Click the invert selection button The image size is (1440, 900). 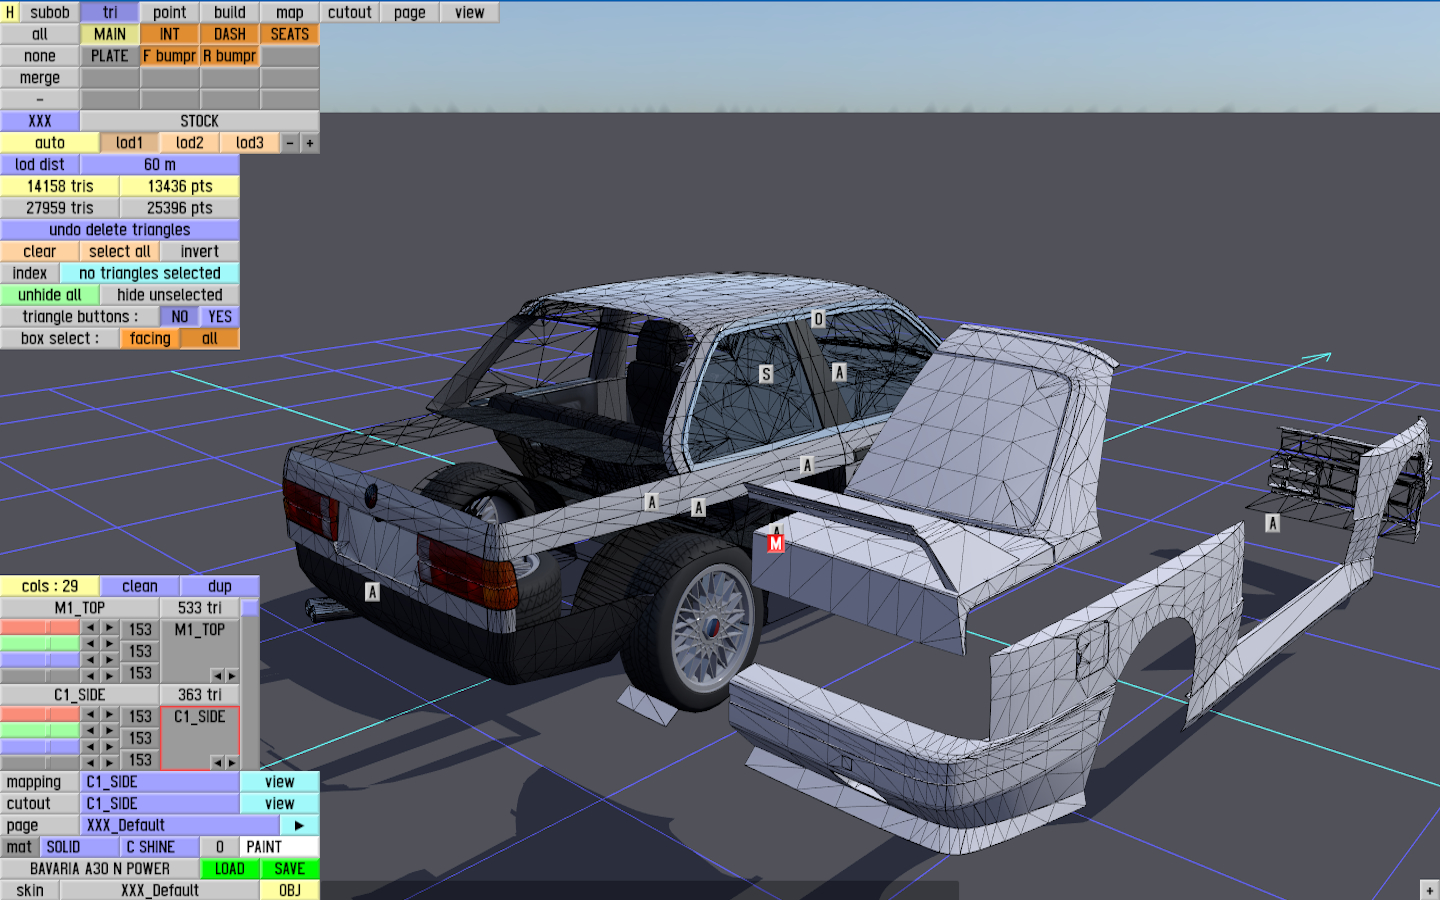200,252
